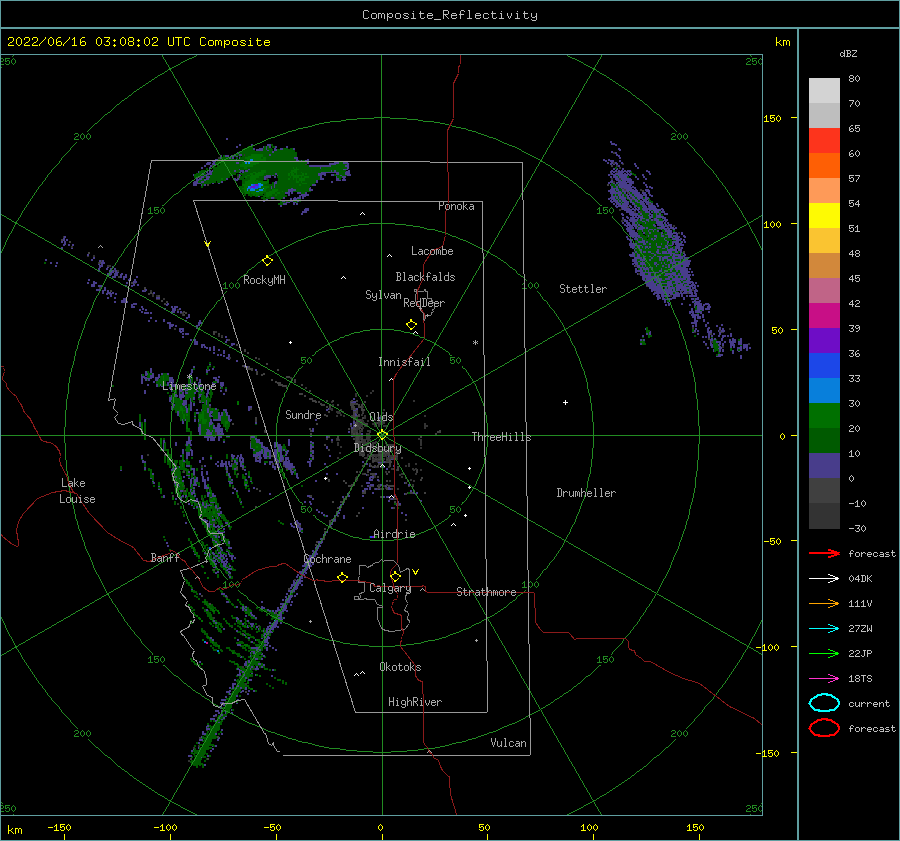Click the white plus marker west of Drumheller
Screen dimensions: 900x841
(x=565, y=402)
